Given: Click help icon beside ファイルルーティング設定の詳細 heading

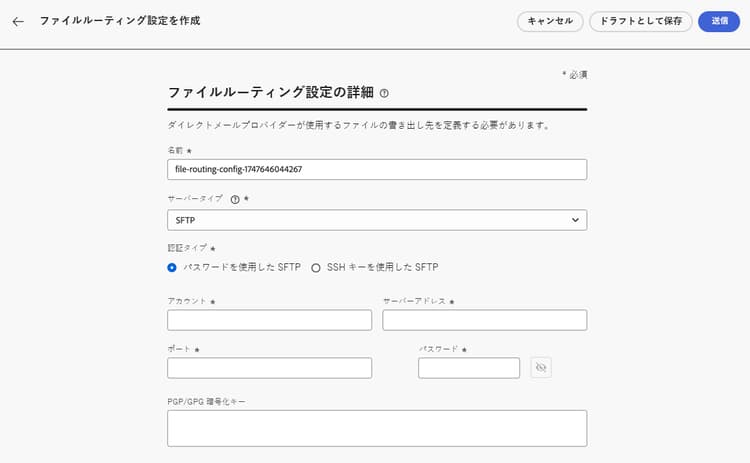Looking at the screenshot, I should point(385,93).
